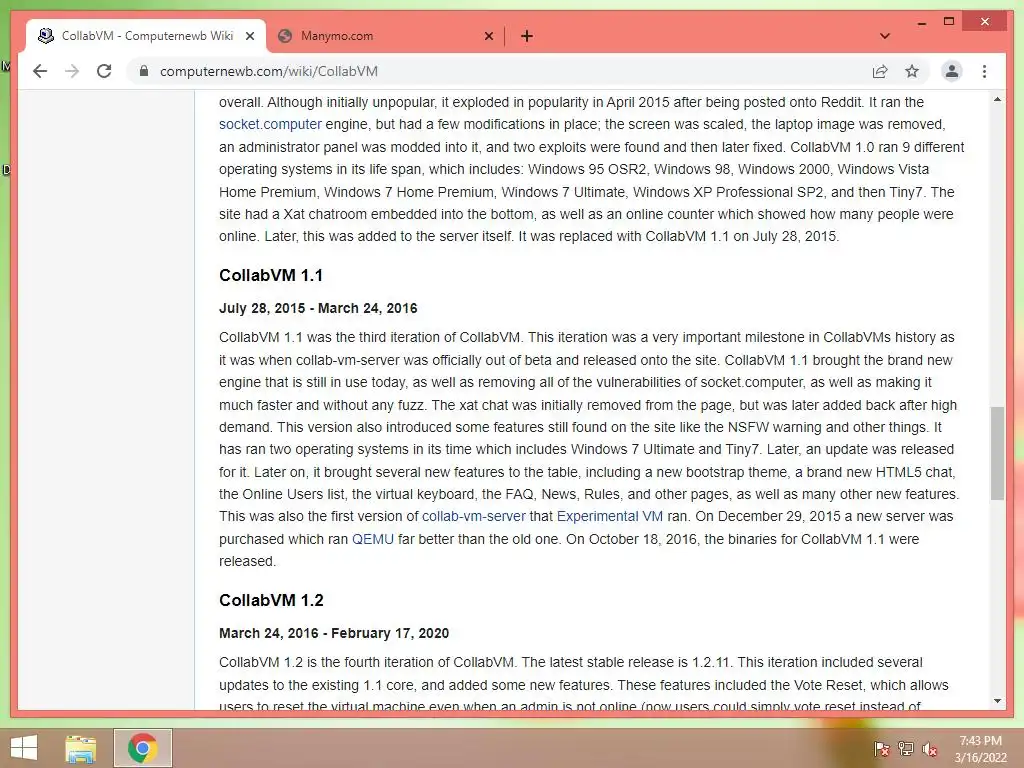Viewport: 1024px width, 768px height.
Task: Click the page scrollbar up arrow
Action: (997, 99)
